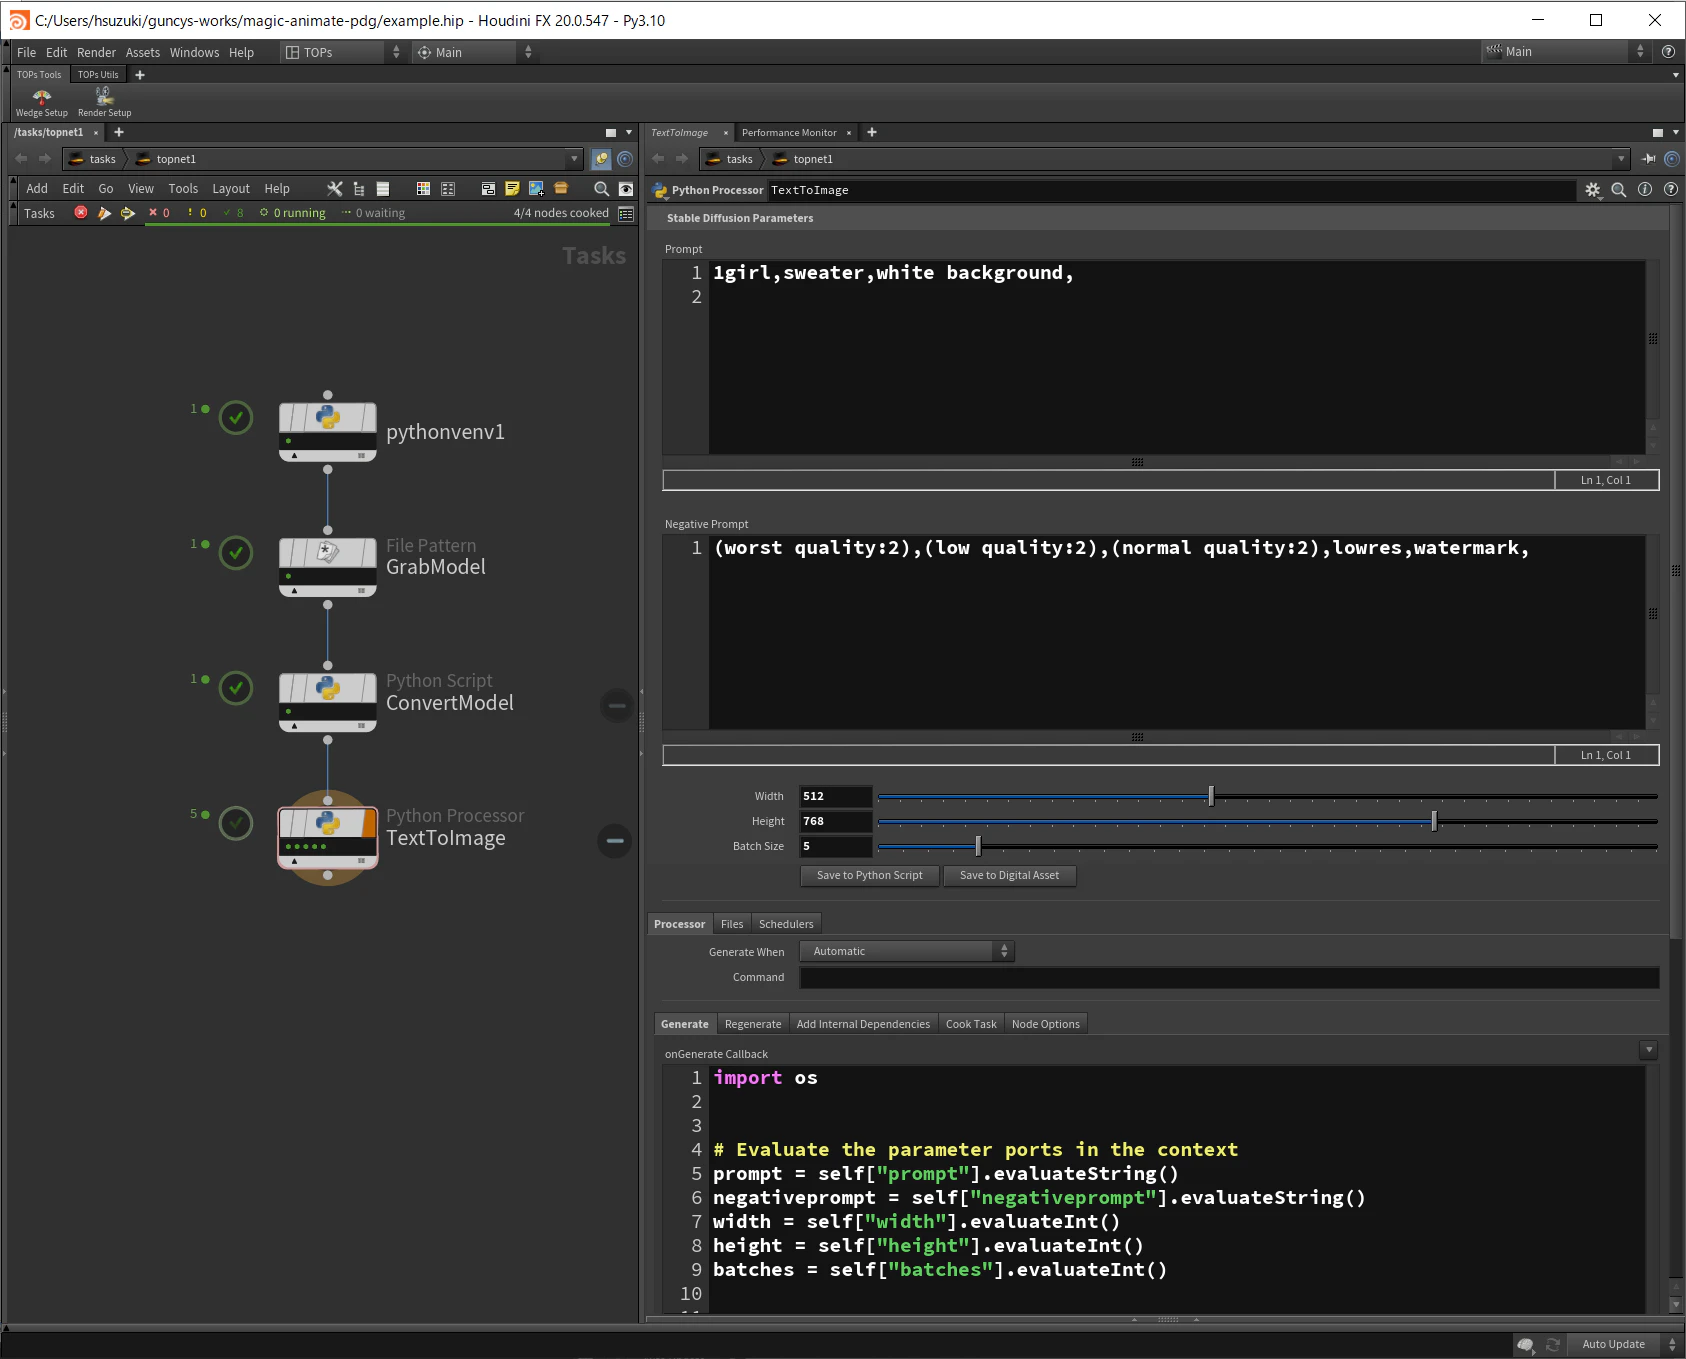Viewport: 1686px width, 1359px height.
Task: Toggle parameter pane pin icon
Action: 1648,159
